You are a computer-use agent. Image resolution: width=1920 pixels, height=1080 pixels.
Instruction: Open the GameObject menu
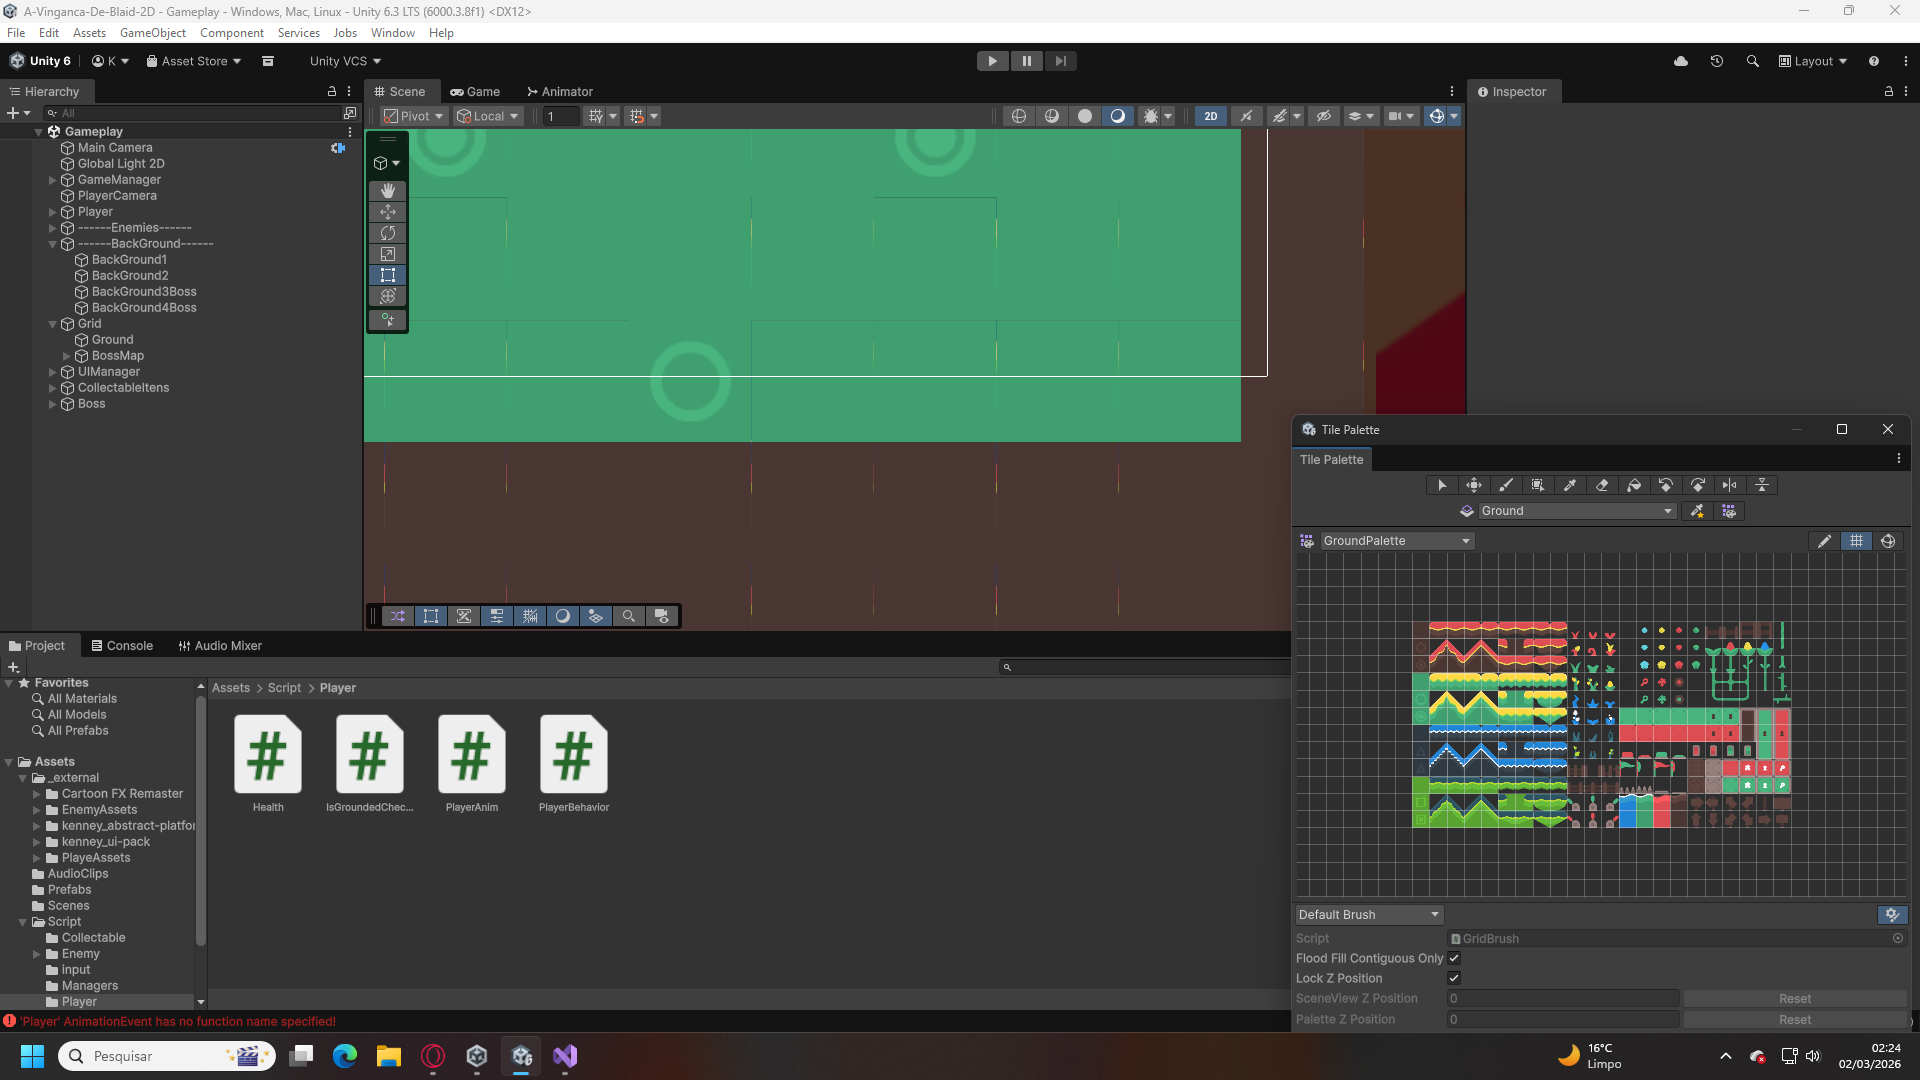coord(152,33)
